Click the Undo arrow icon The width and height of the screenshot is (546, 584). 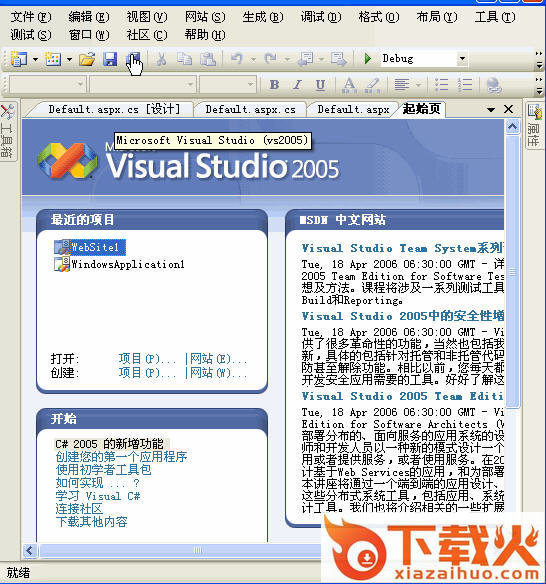click(x=237, y=59)
